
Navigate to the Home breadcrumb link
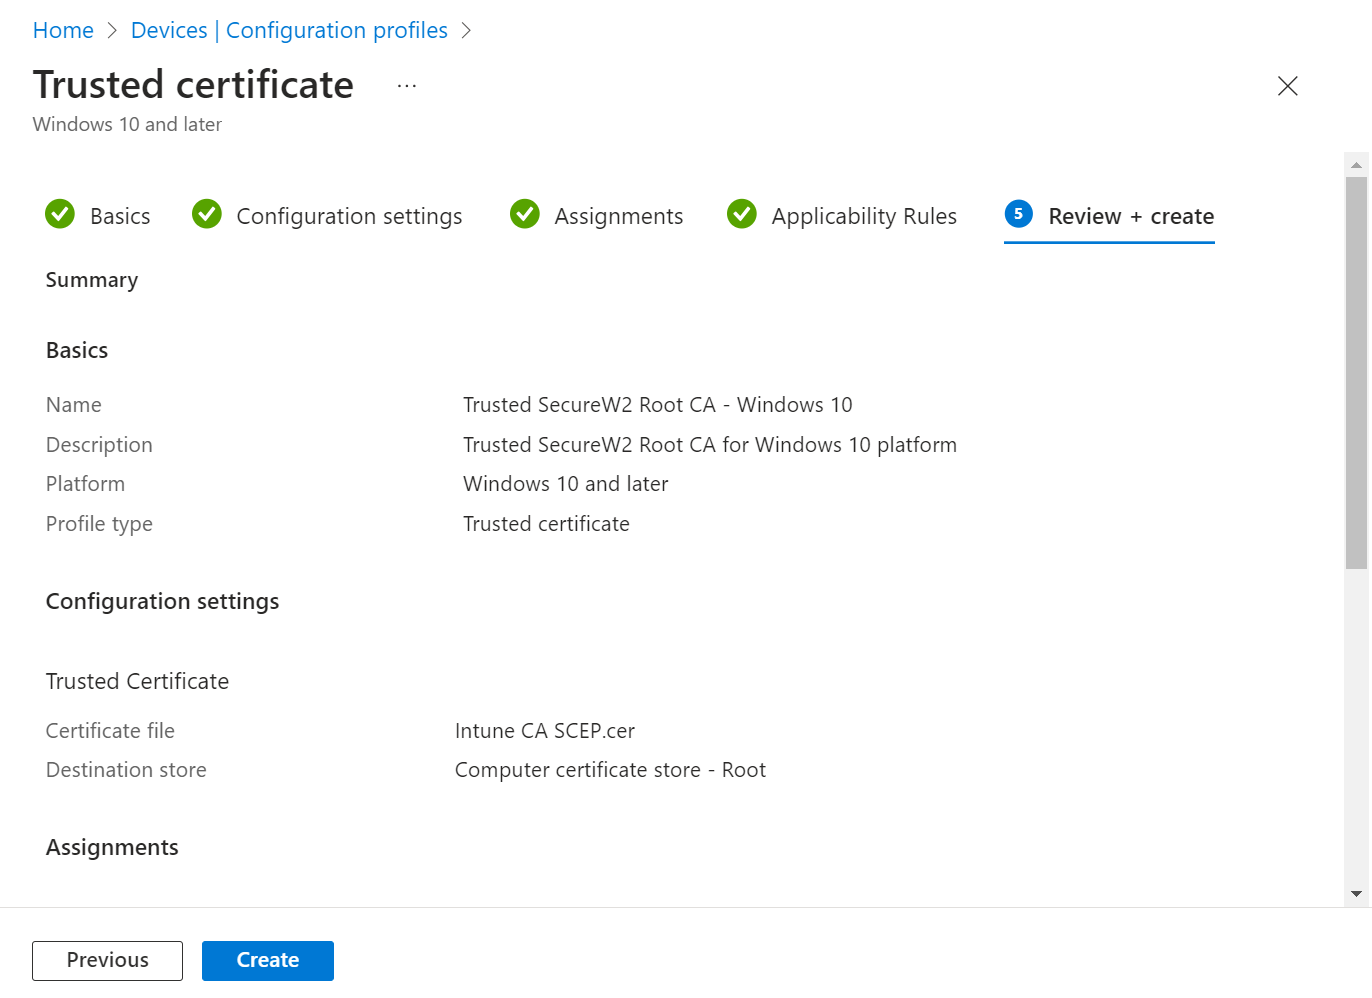tap(63, 31)
